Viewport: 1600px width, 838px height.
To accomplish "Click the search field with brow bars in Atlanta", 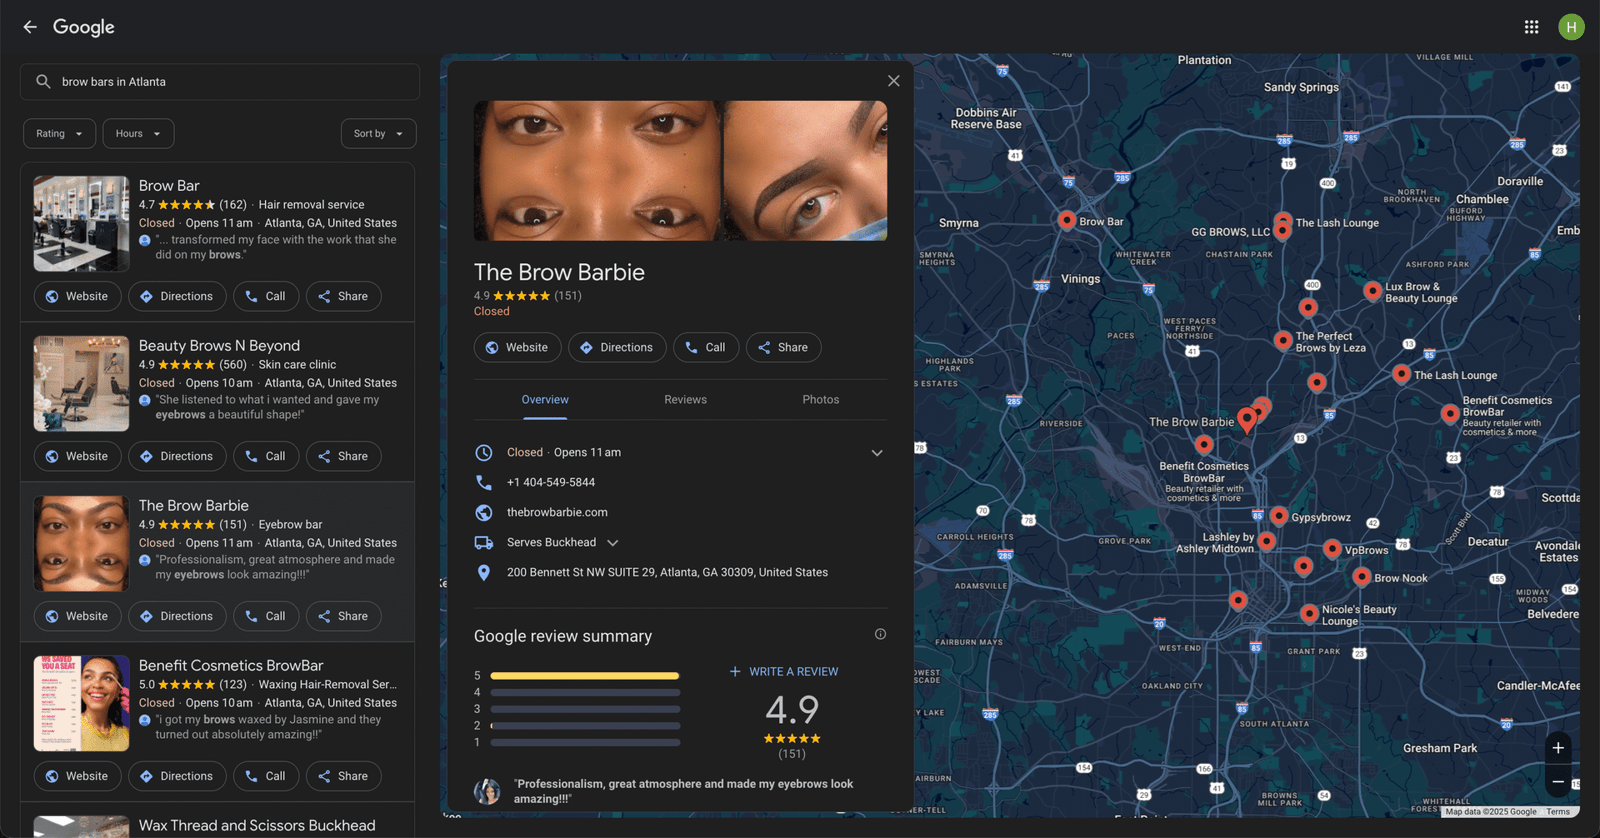I will pos(220,82).
